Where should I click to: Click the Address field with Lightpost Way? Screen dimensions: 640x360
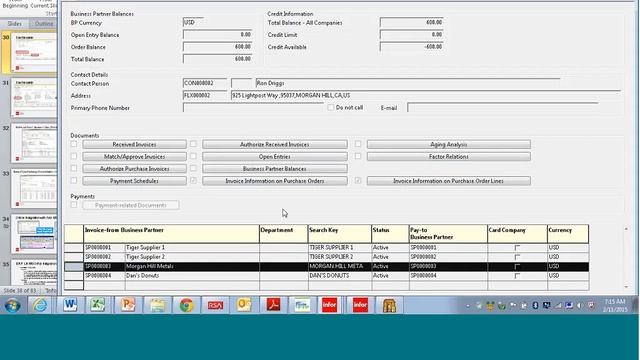pyautogui.click(x=426, y=96)
